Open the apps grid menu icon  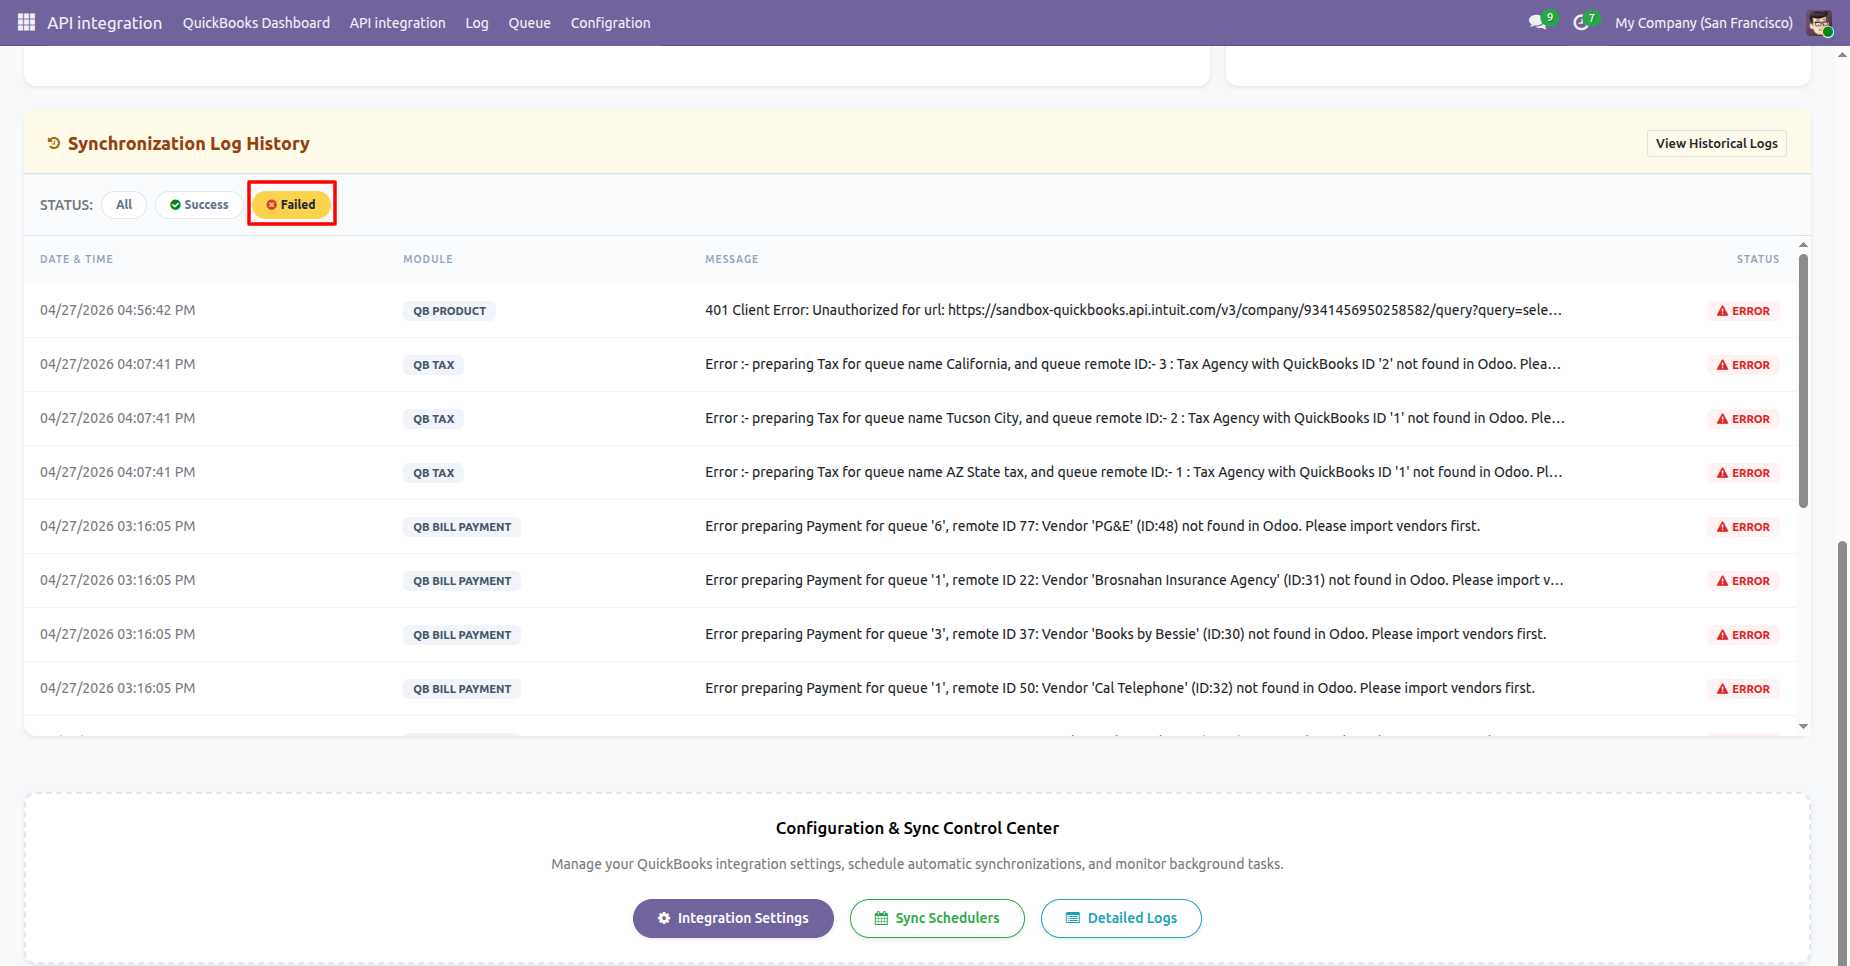click(26, 22)
